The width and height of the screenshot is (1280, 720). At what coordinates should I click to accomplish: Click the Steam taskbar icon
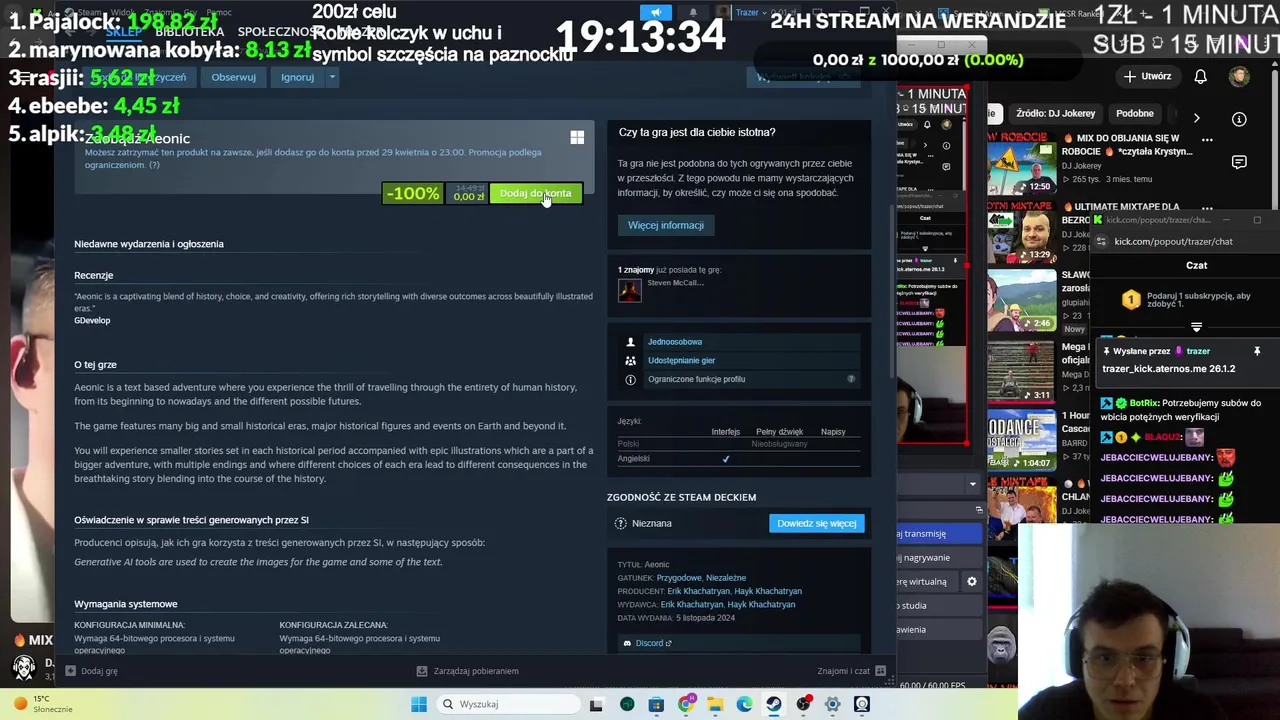pyautogui.click(x=774, y=704)
